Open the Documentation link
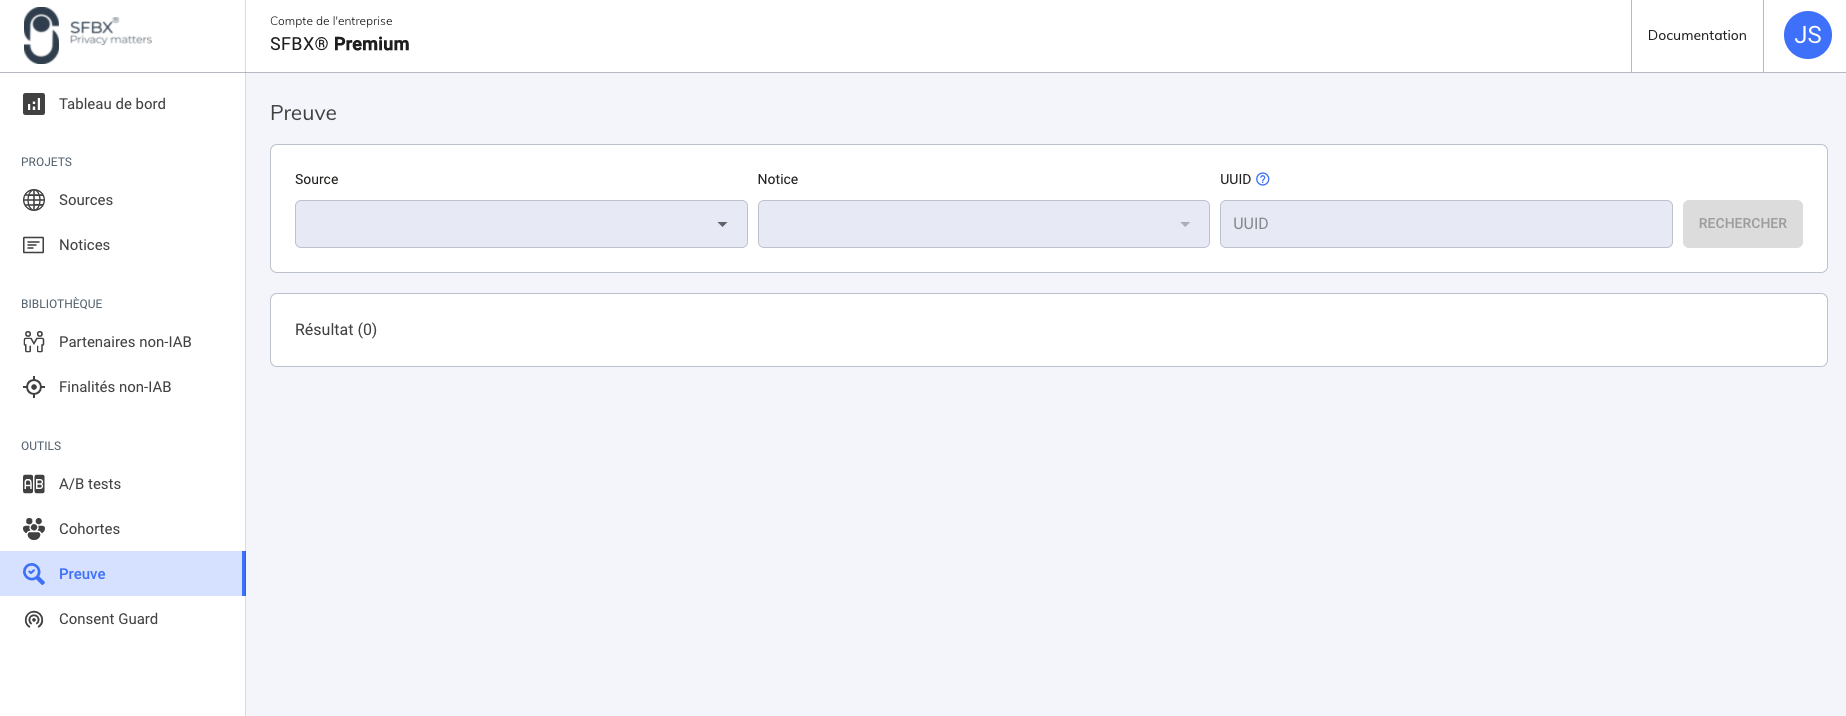 [x=1697, y=35]
